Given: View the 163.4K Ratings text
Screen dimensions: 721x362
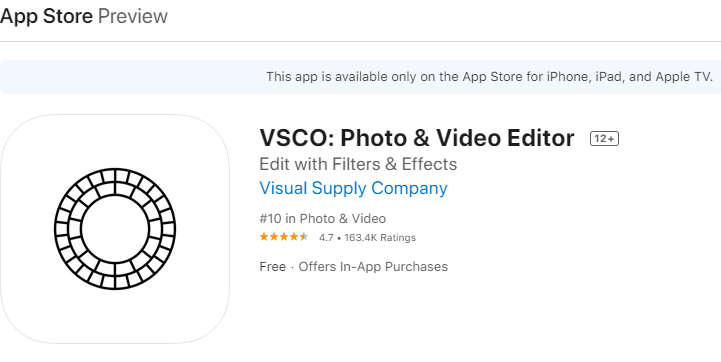Looking at the screenshot, I should 380,238.
